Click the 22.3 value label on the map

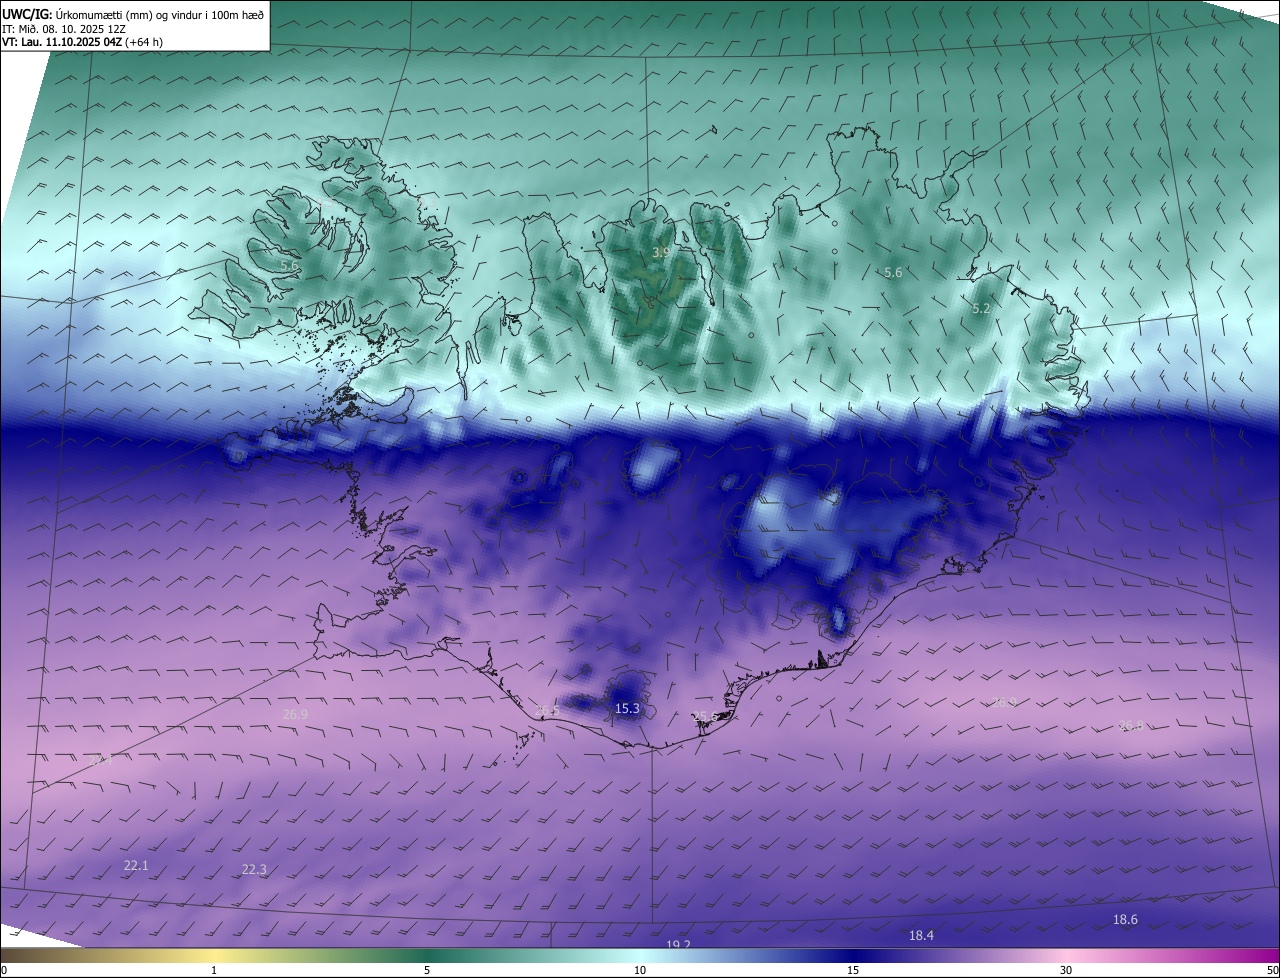(254, 870)
